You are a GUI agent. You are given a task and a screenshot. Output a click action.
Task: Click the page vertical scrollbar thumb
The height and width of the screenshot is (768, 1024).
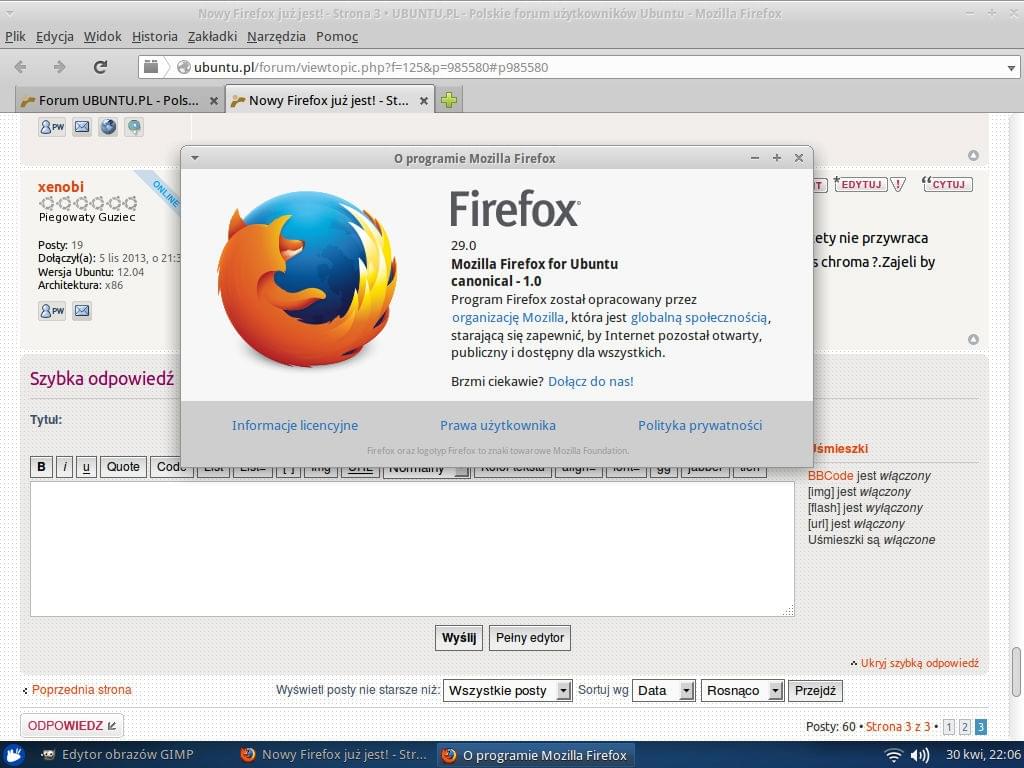click(1016, 673)
